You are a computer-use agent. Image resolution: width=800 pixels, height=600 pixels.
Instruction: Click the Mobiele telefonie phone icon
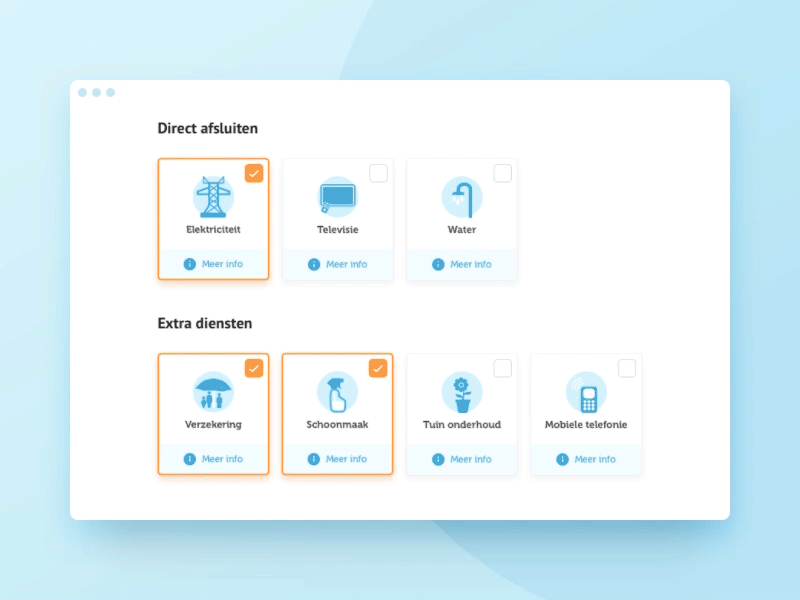[x=585, y=393]
